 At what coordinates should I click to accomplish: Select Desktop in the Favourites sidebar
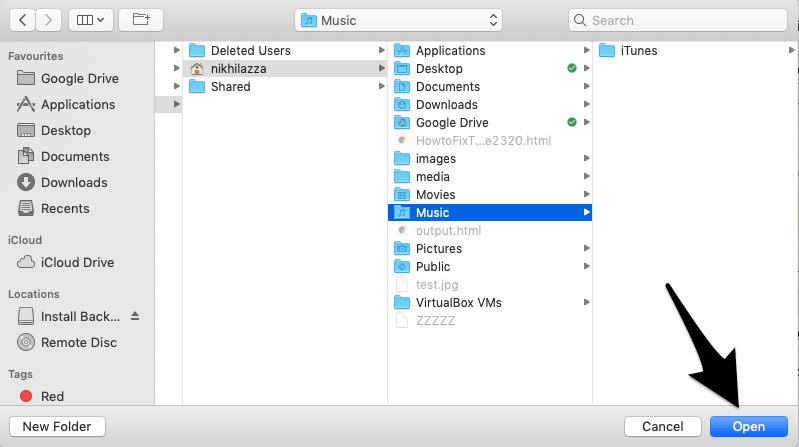(77, 130)
